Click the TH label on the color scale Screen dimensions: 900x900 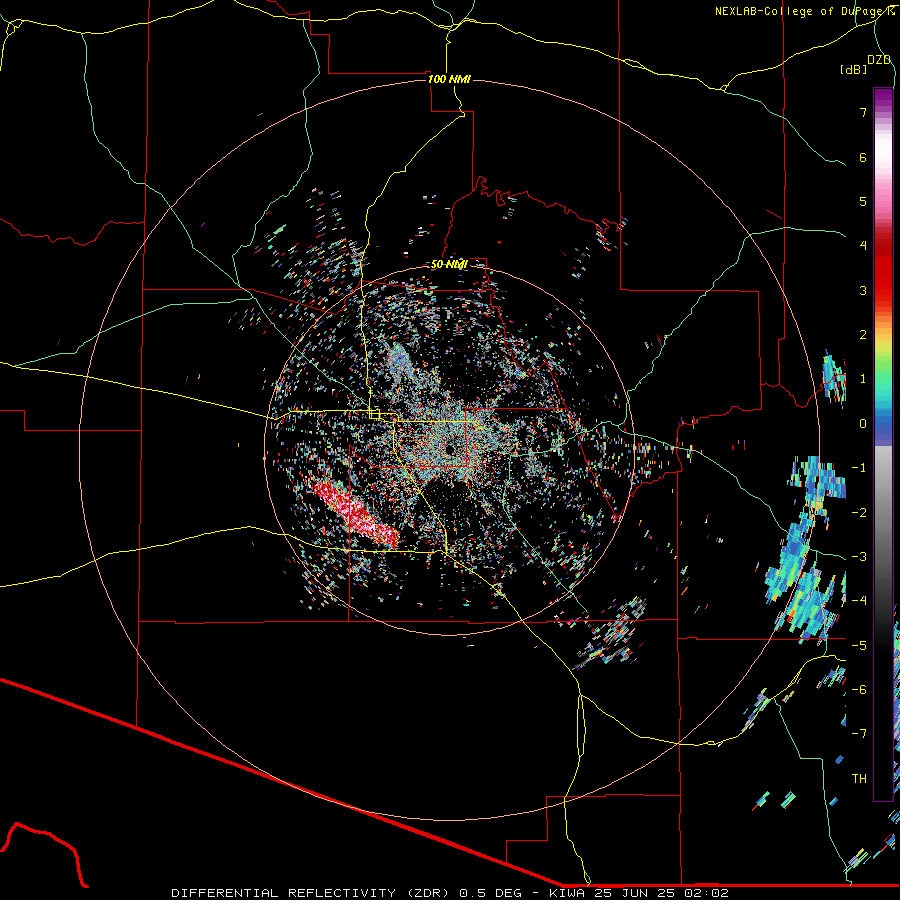click(x=859, y=779)
